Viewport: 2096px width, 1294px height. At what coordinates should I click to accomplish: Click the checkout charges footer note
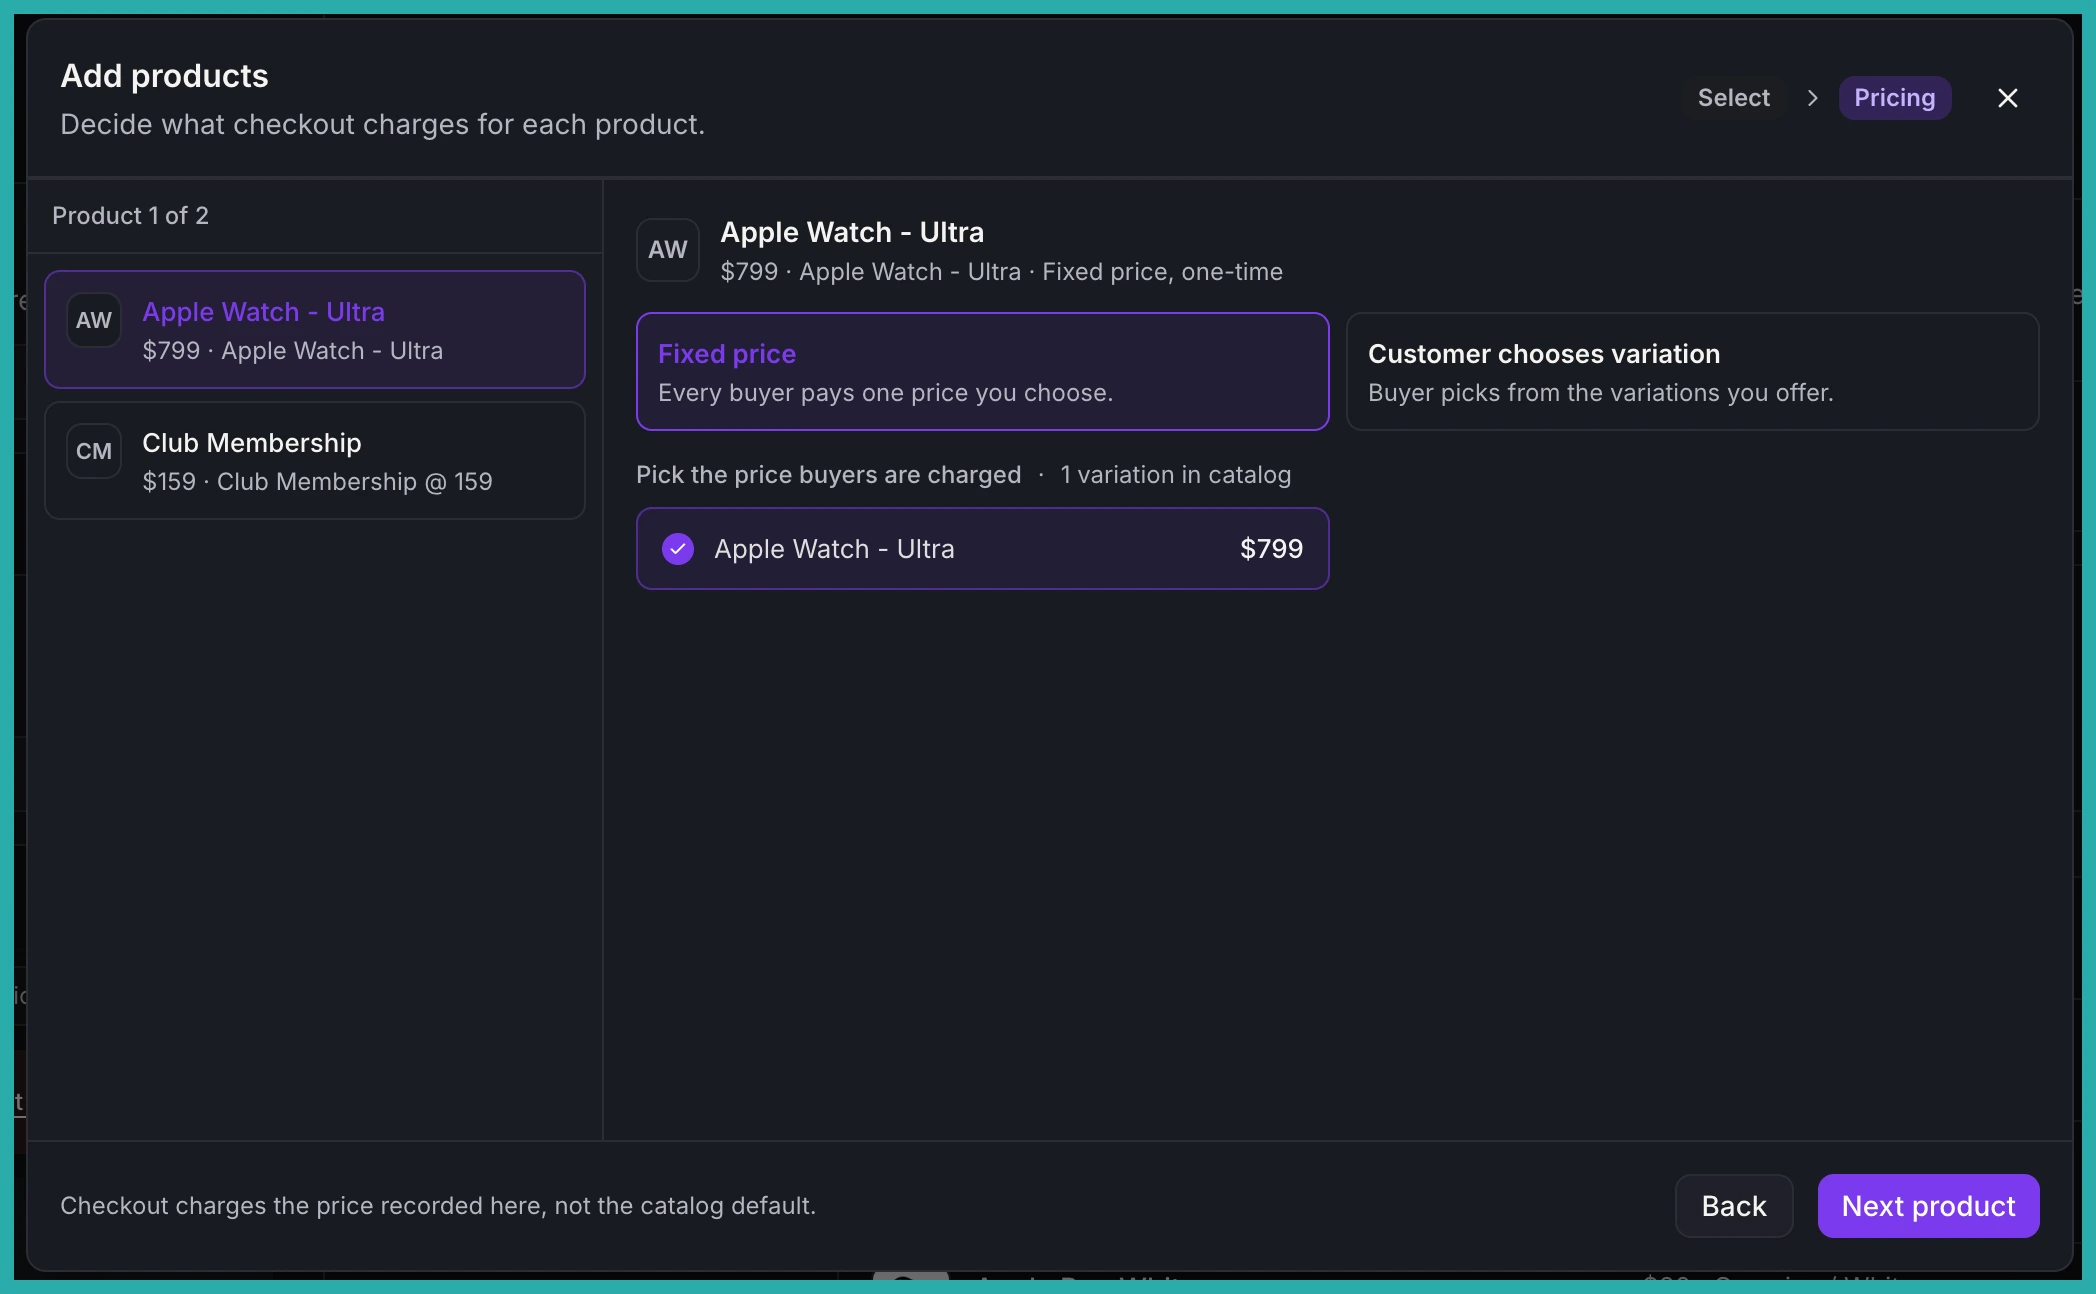point(438,1206)
